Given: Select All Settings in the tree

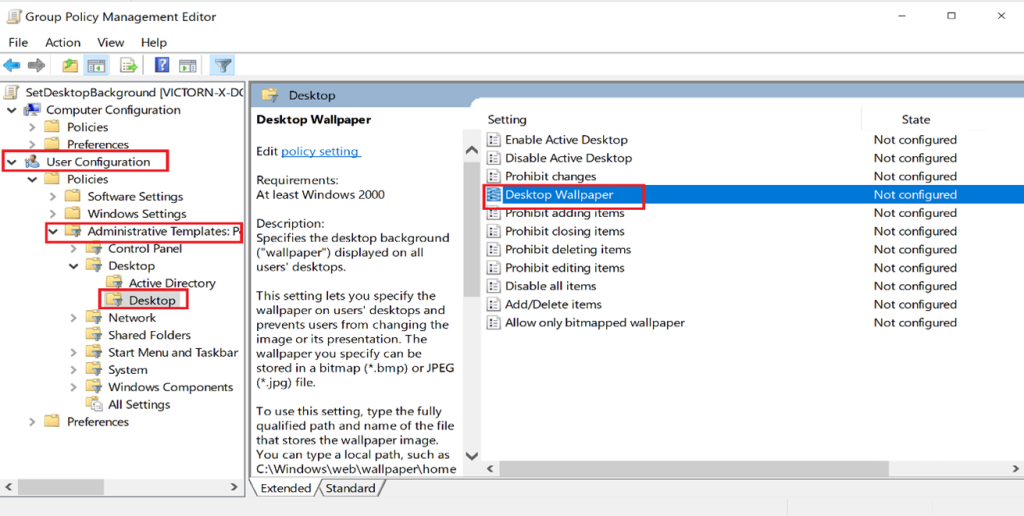Looking at the screenshot, I should pyautogui.click(x=139, y=404).
